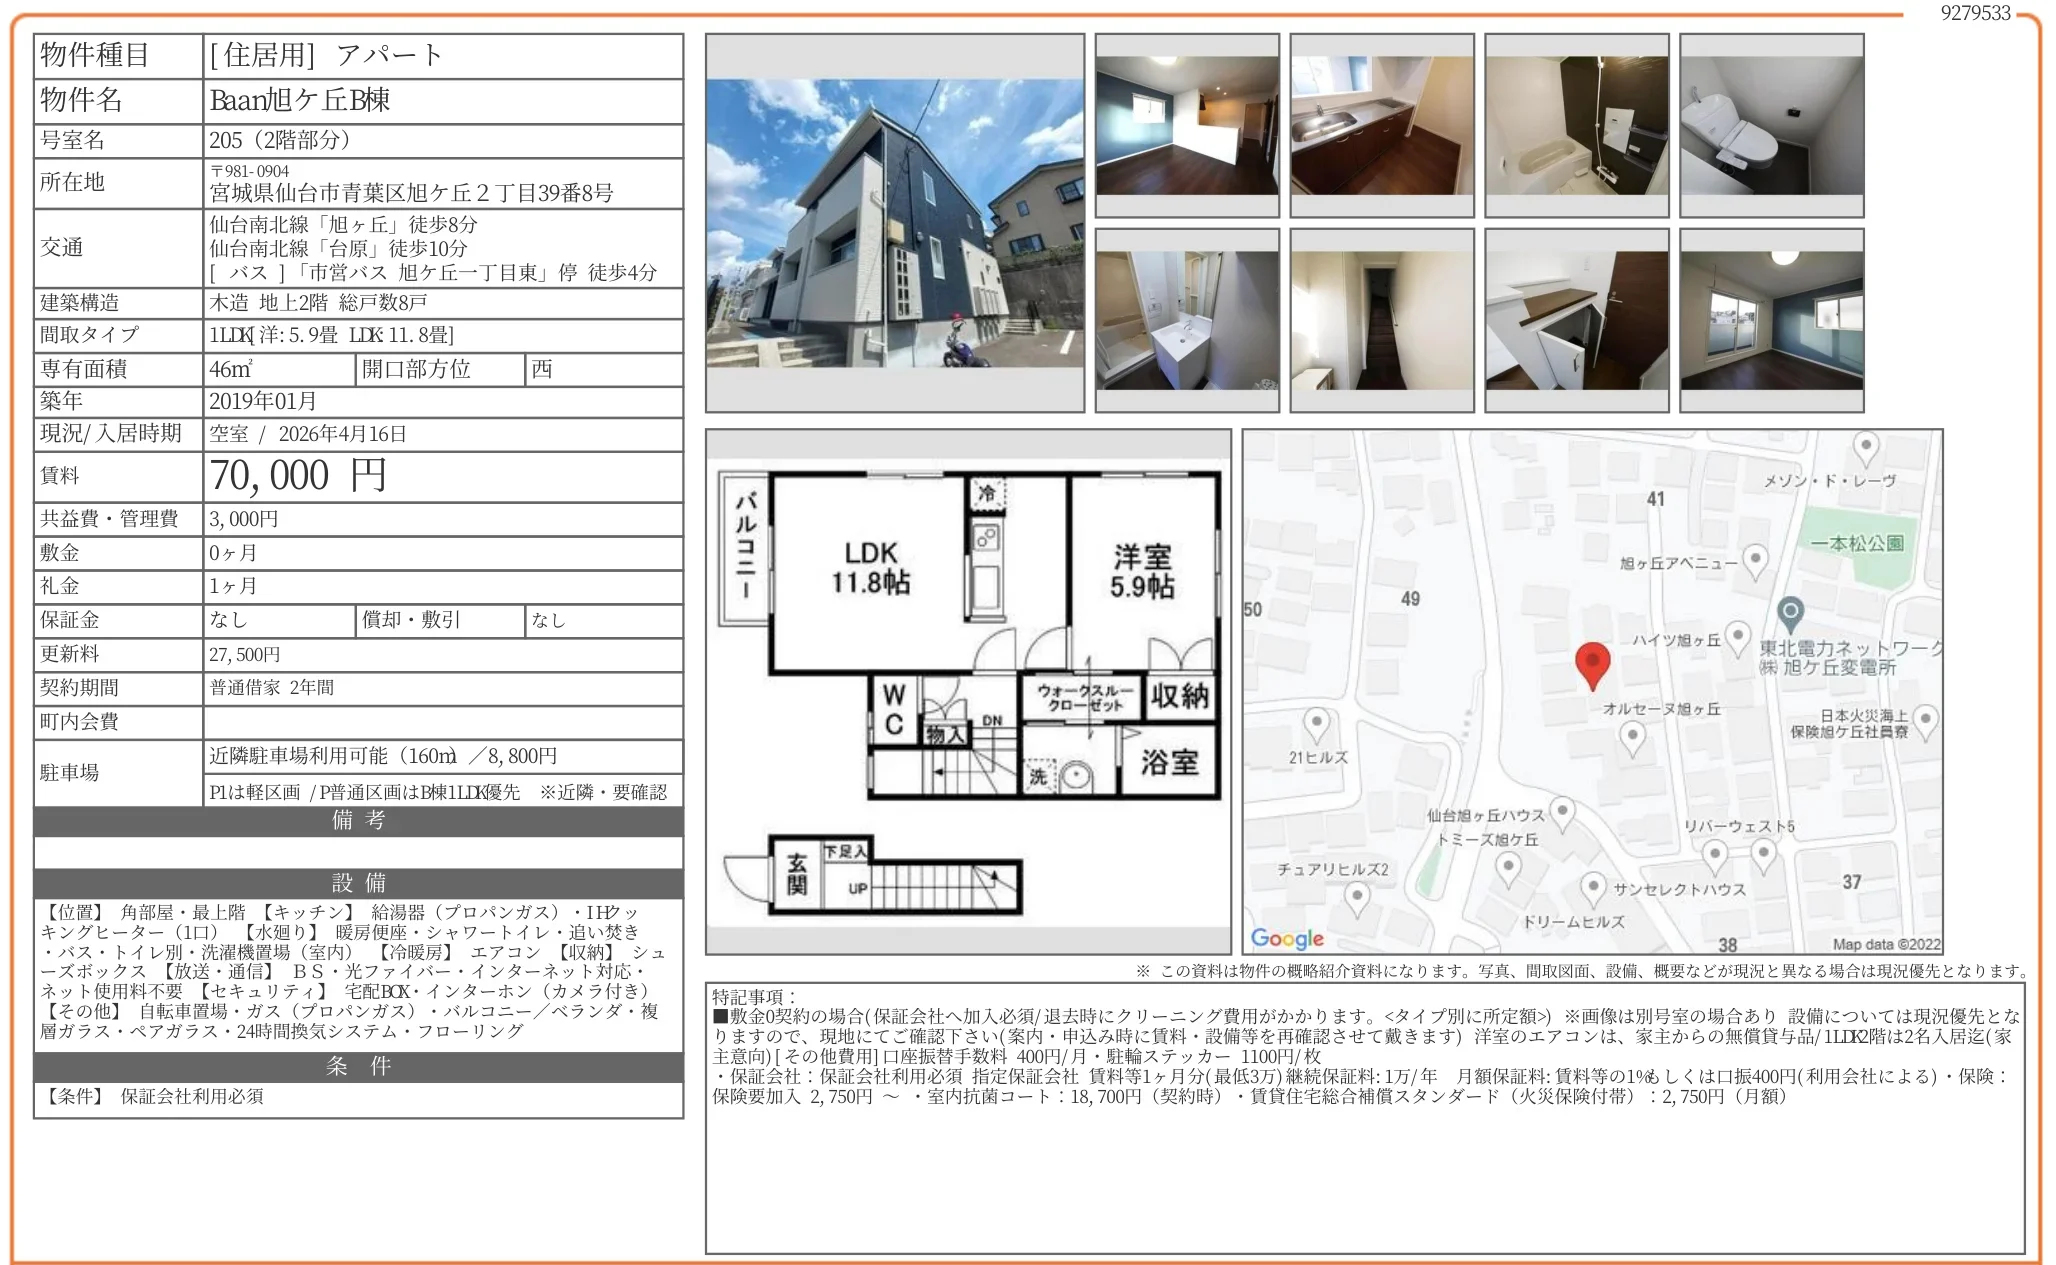Open the toilet photo thumbnail
Screen dimensions: 2056x1265
pyautogui.click(x=1771, y=125)
